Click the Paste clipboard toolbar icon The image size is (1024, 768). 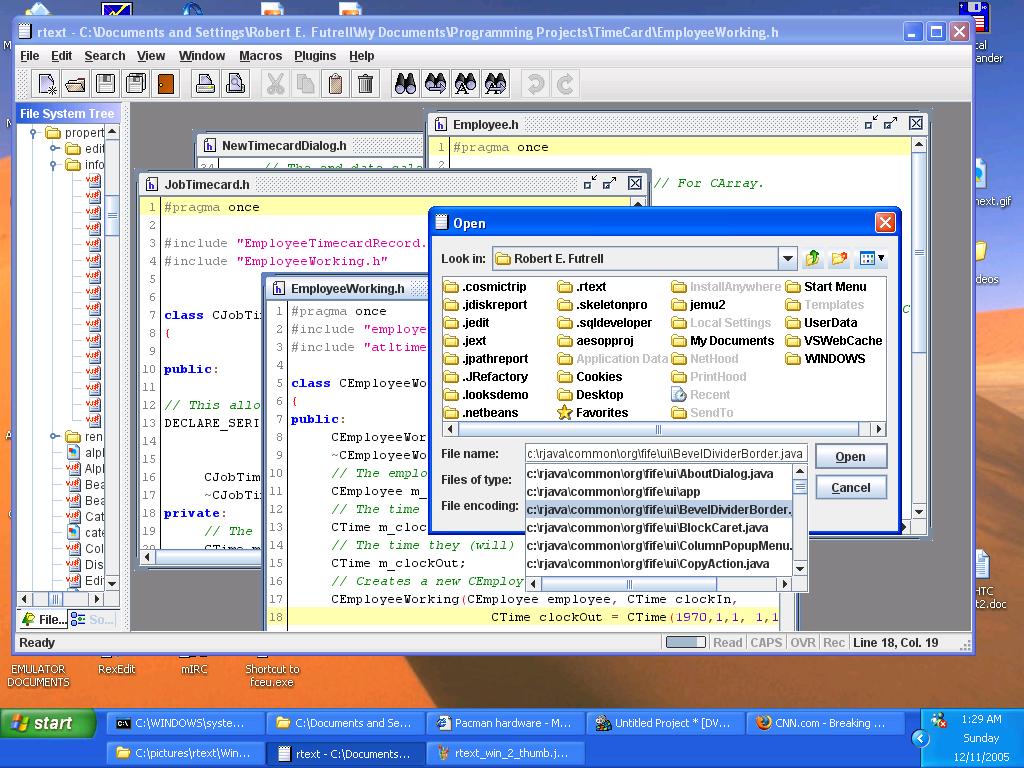pyautogui.click(x=336, y=84)
